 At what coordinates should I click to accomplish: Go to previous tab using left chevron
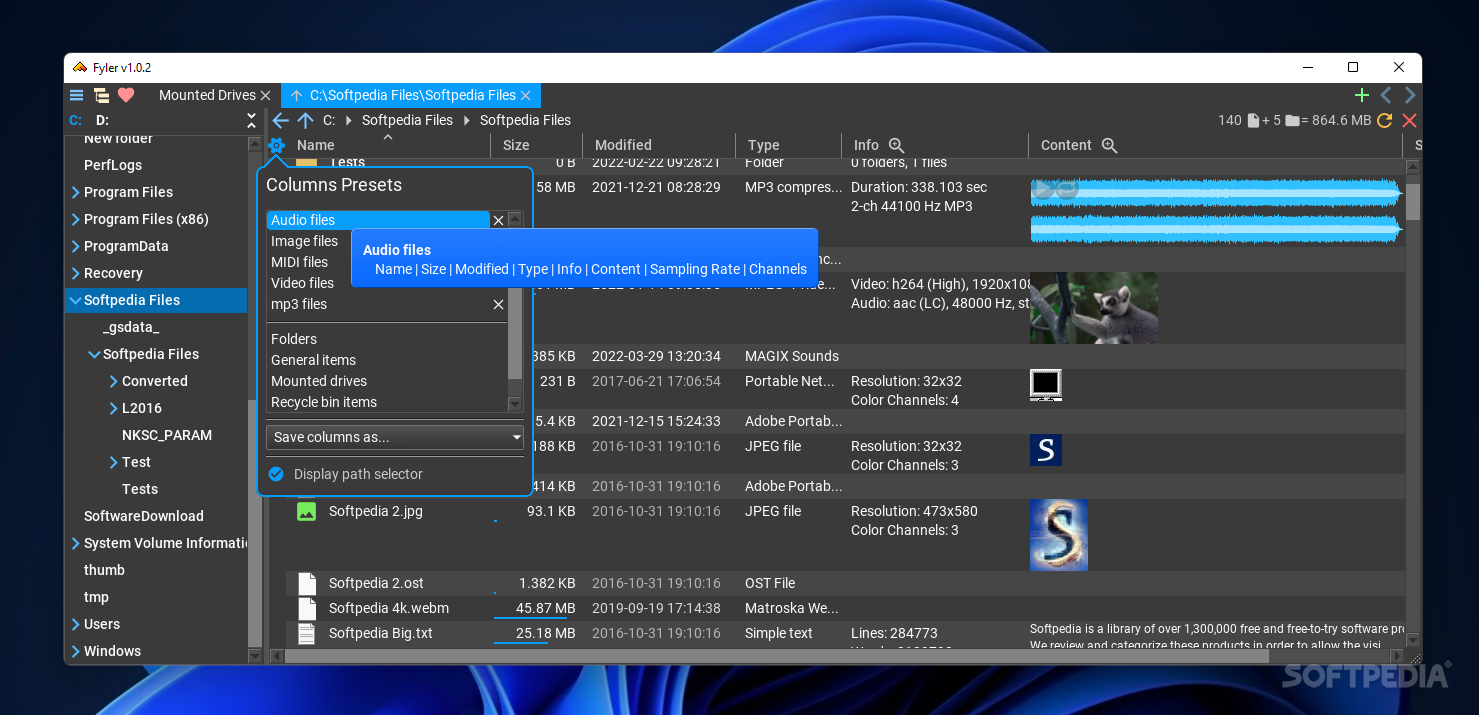[1386, 95]
